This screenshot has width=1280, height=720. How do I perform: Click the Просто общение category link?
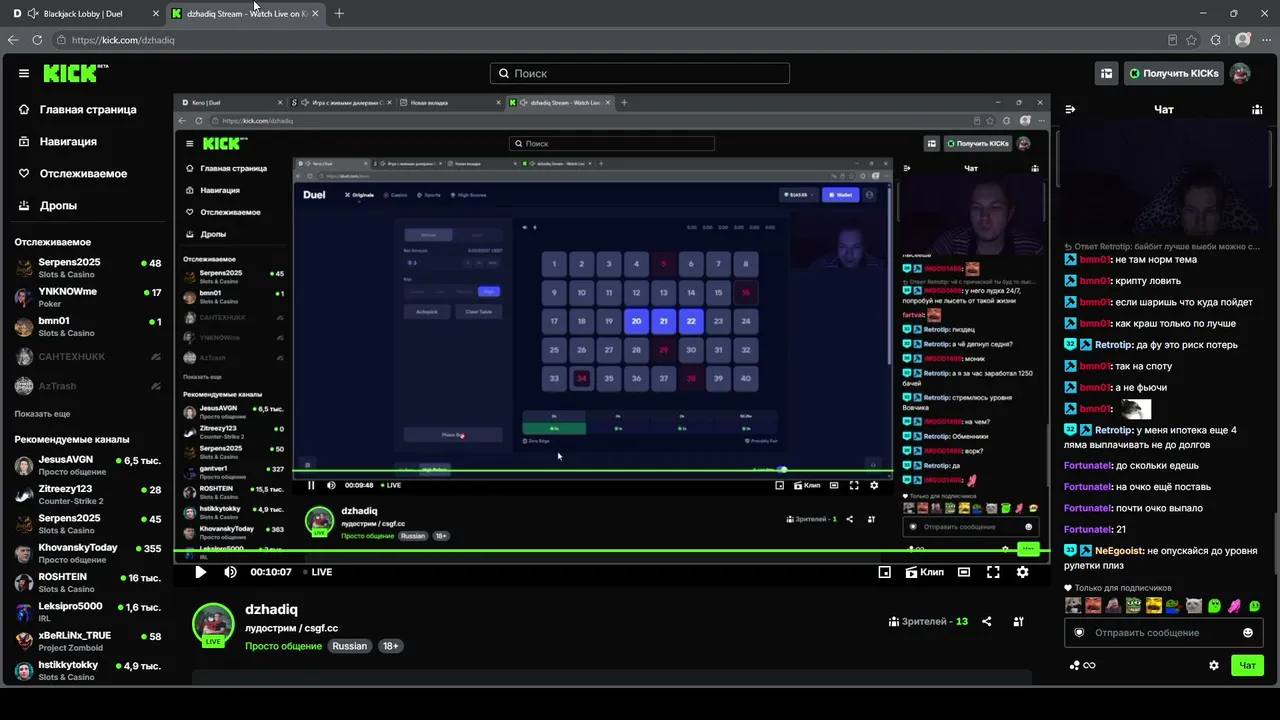pyautogui.click(x=284, y=646)
